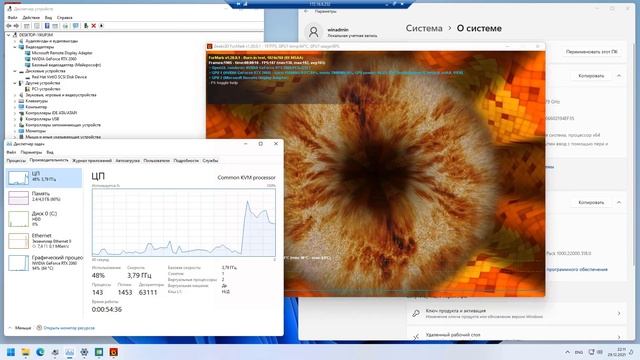
Task: Click the FurMark icon on the taskbar
Action: coord(113,352)
